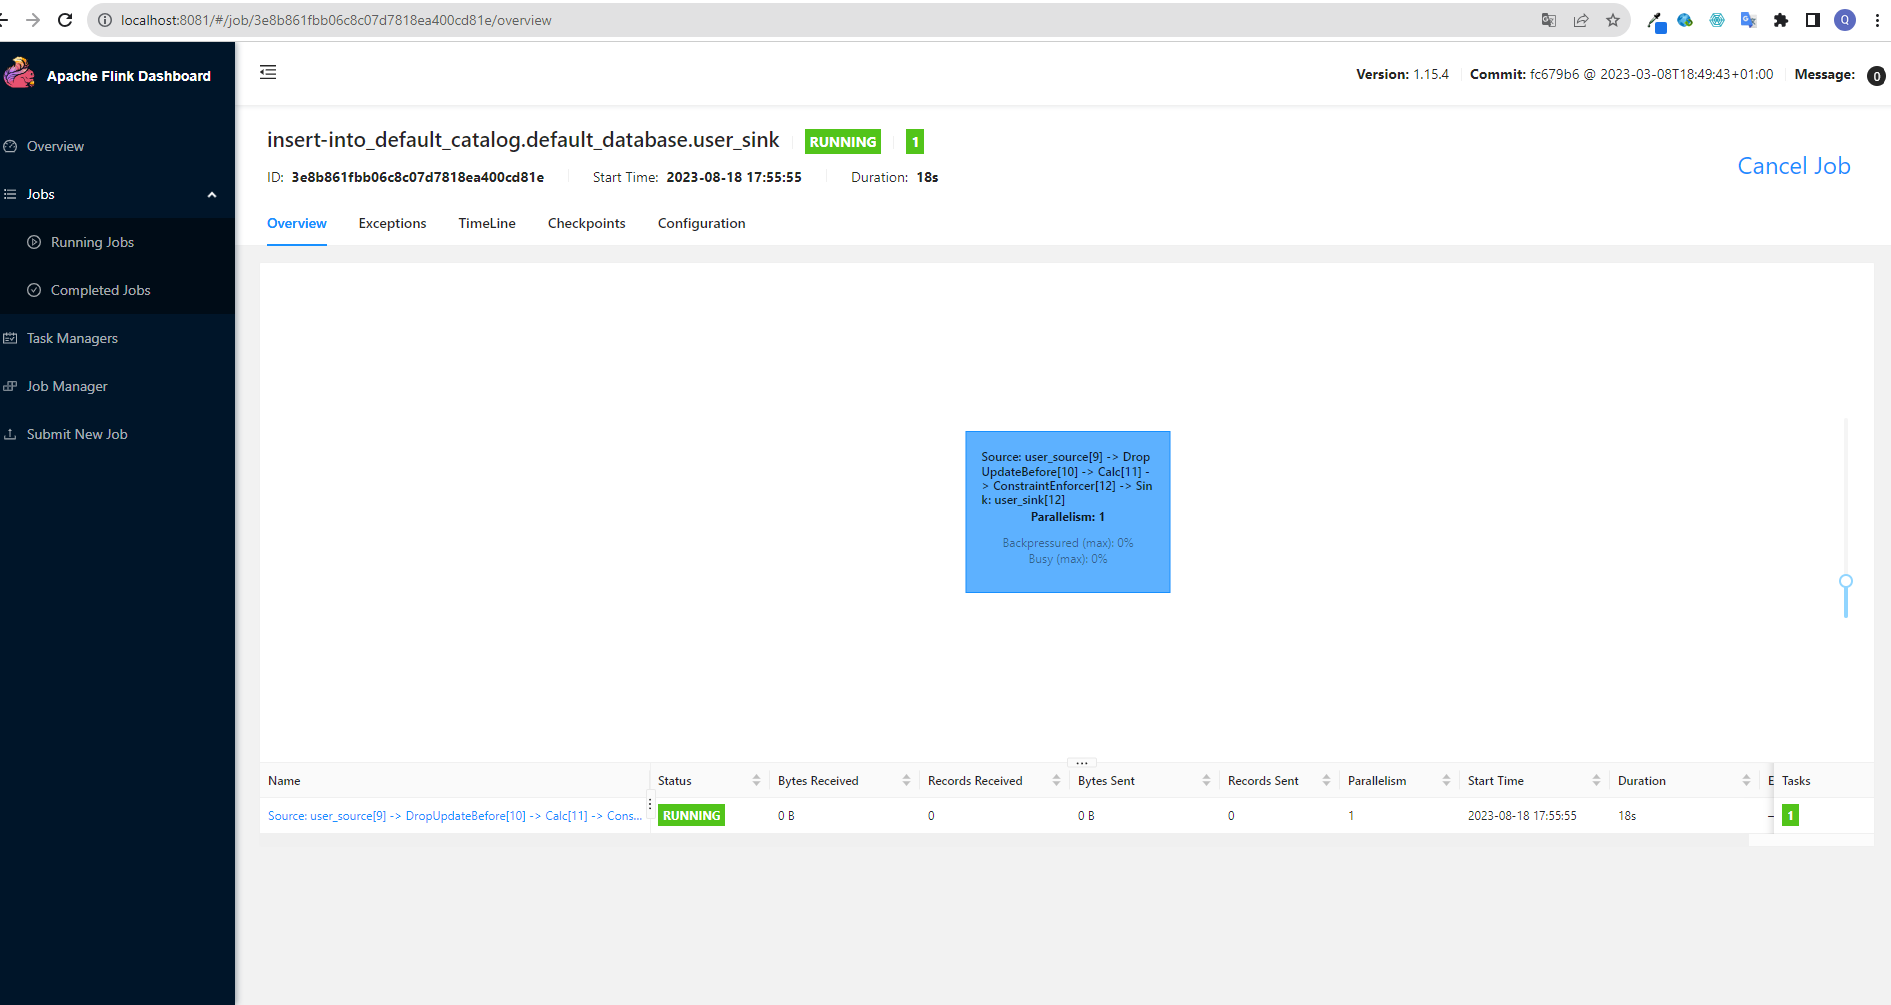Viewport: 1891px width, 1005px height.
Task: Sort table by Parallelism column
Action: click(x=1446, y=781)
